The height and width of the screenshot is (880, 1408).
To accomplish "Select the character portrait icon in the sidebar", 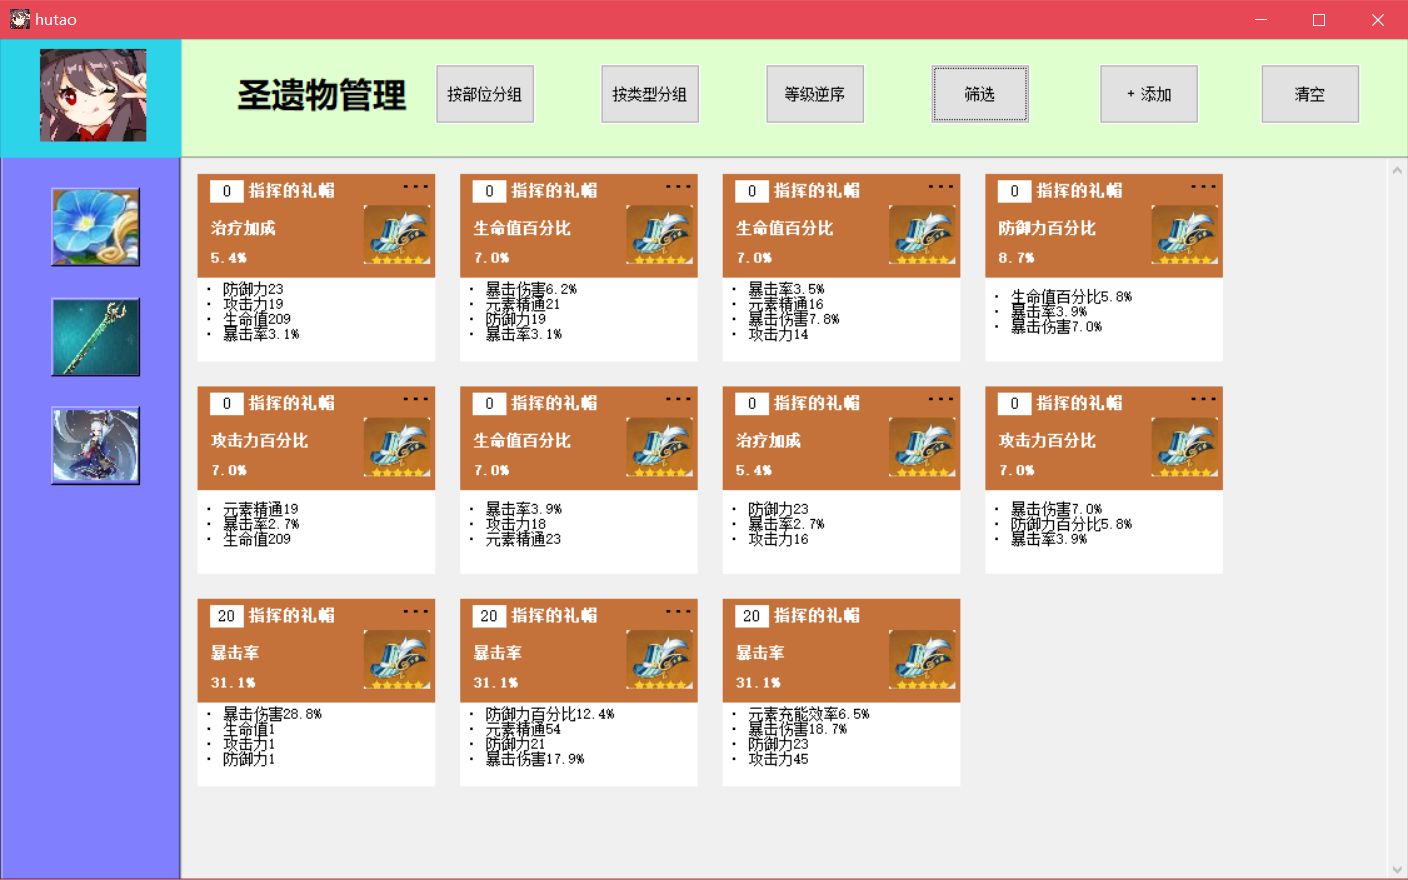I will tap(95, 446).
